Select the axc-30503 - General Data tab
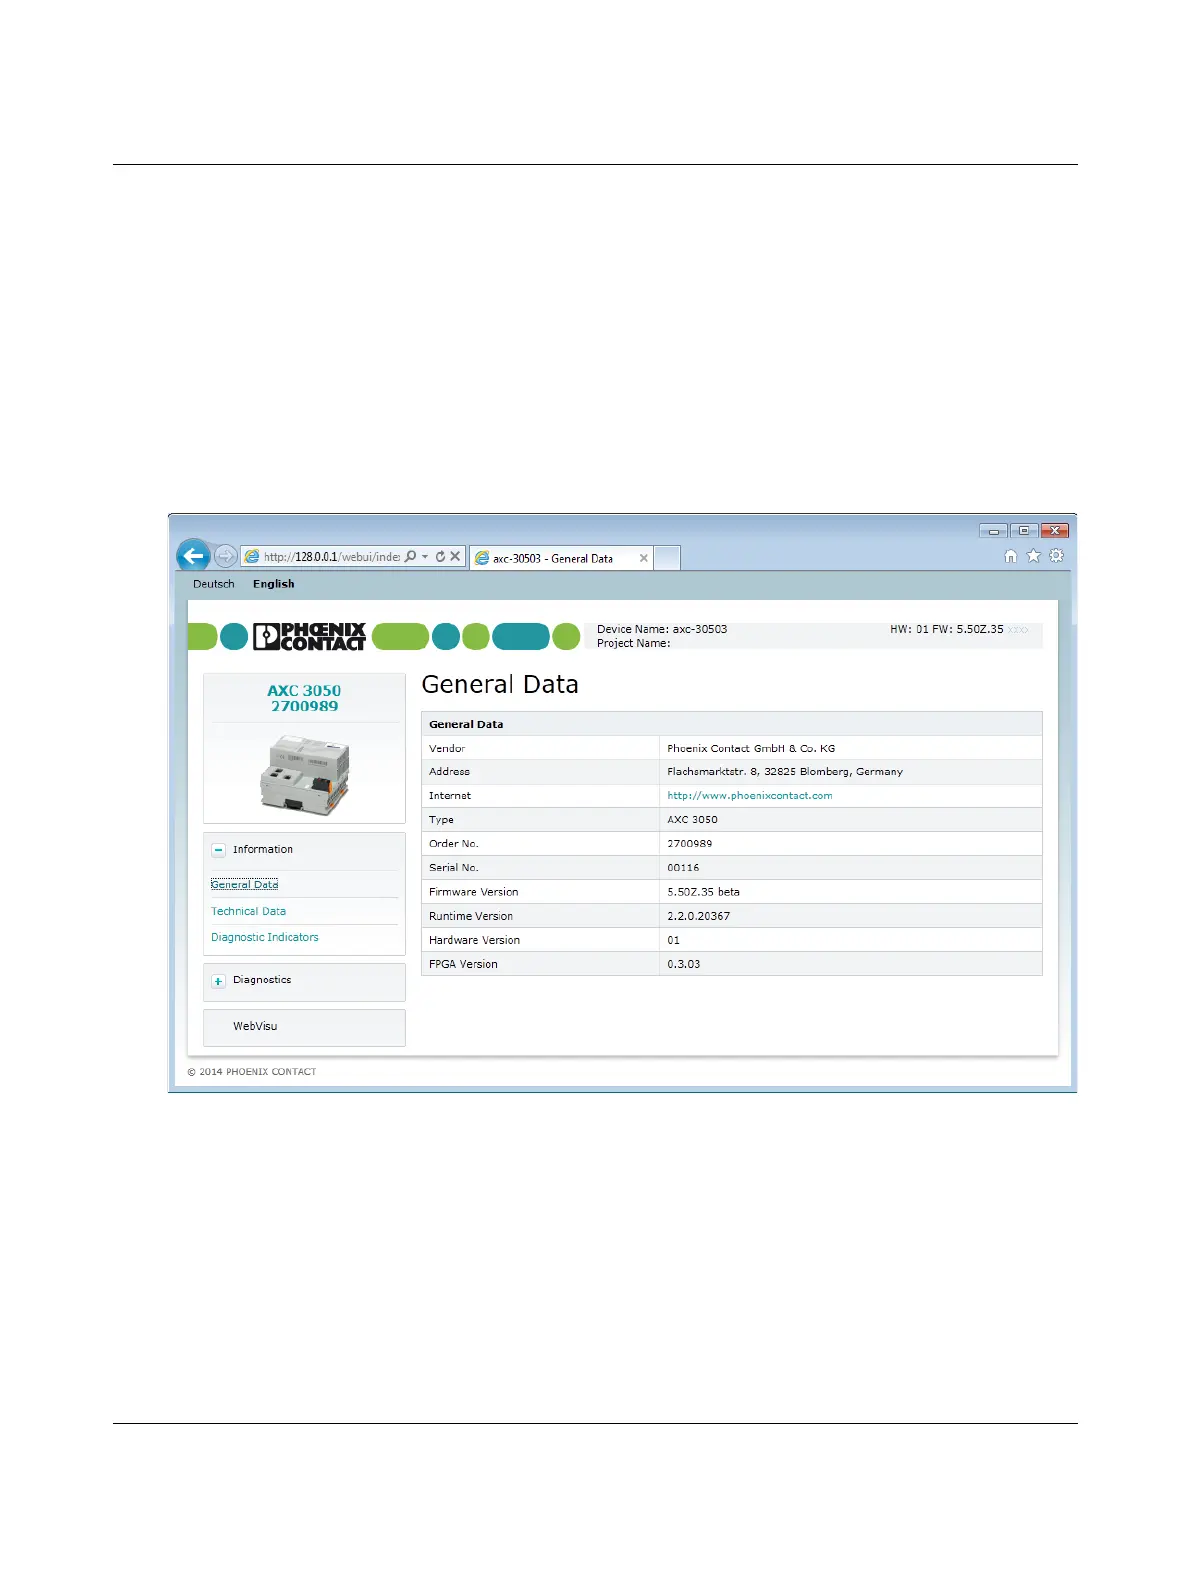The image size is (1190, 1582). pyautogui.click(x=561, y=558)
